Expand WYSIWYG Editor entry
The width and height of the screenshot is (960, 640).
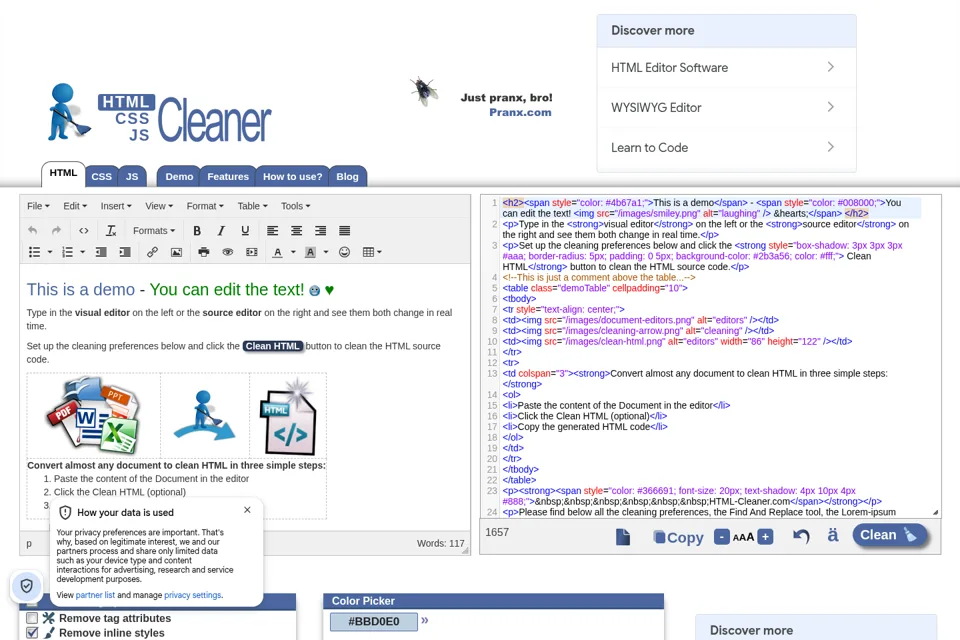[726, 108]
